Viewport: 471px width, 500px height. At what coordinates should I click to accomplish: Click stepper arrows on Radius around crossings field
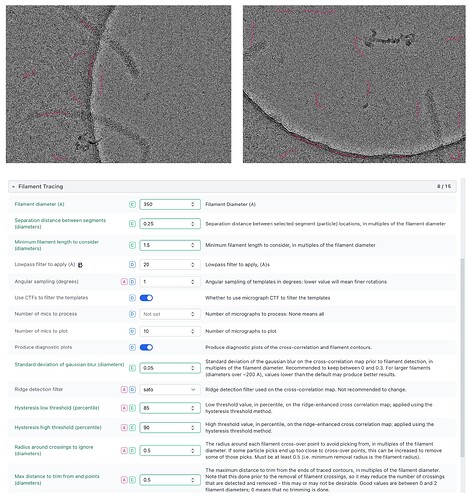[x=193, y=451]
